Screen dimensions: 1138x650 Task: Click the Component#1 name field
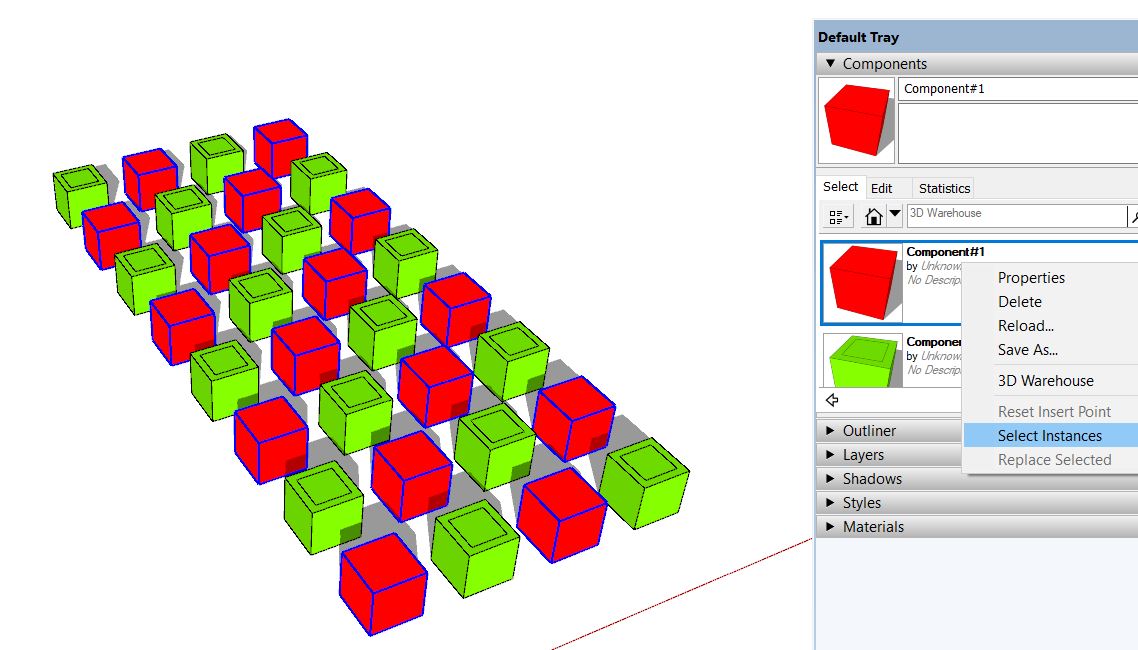point(1017,89)
